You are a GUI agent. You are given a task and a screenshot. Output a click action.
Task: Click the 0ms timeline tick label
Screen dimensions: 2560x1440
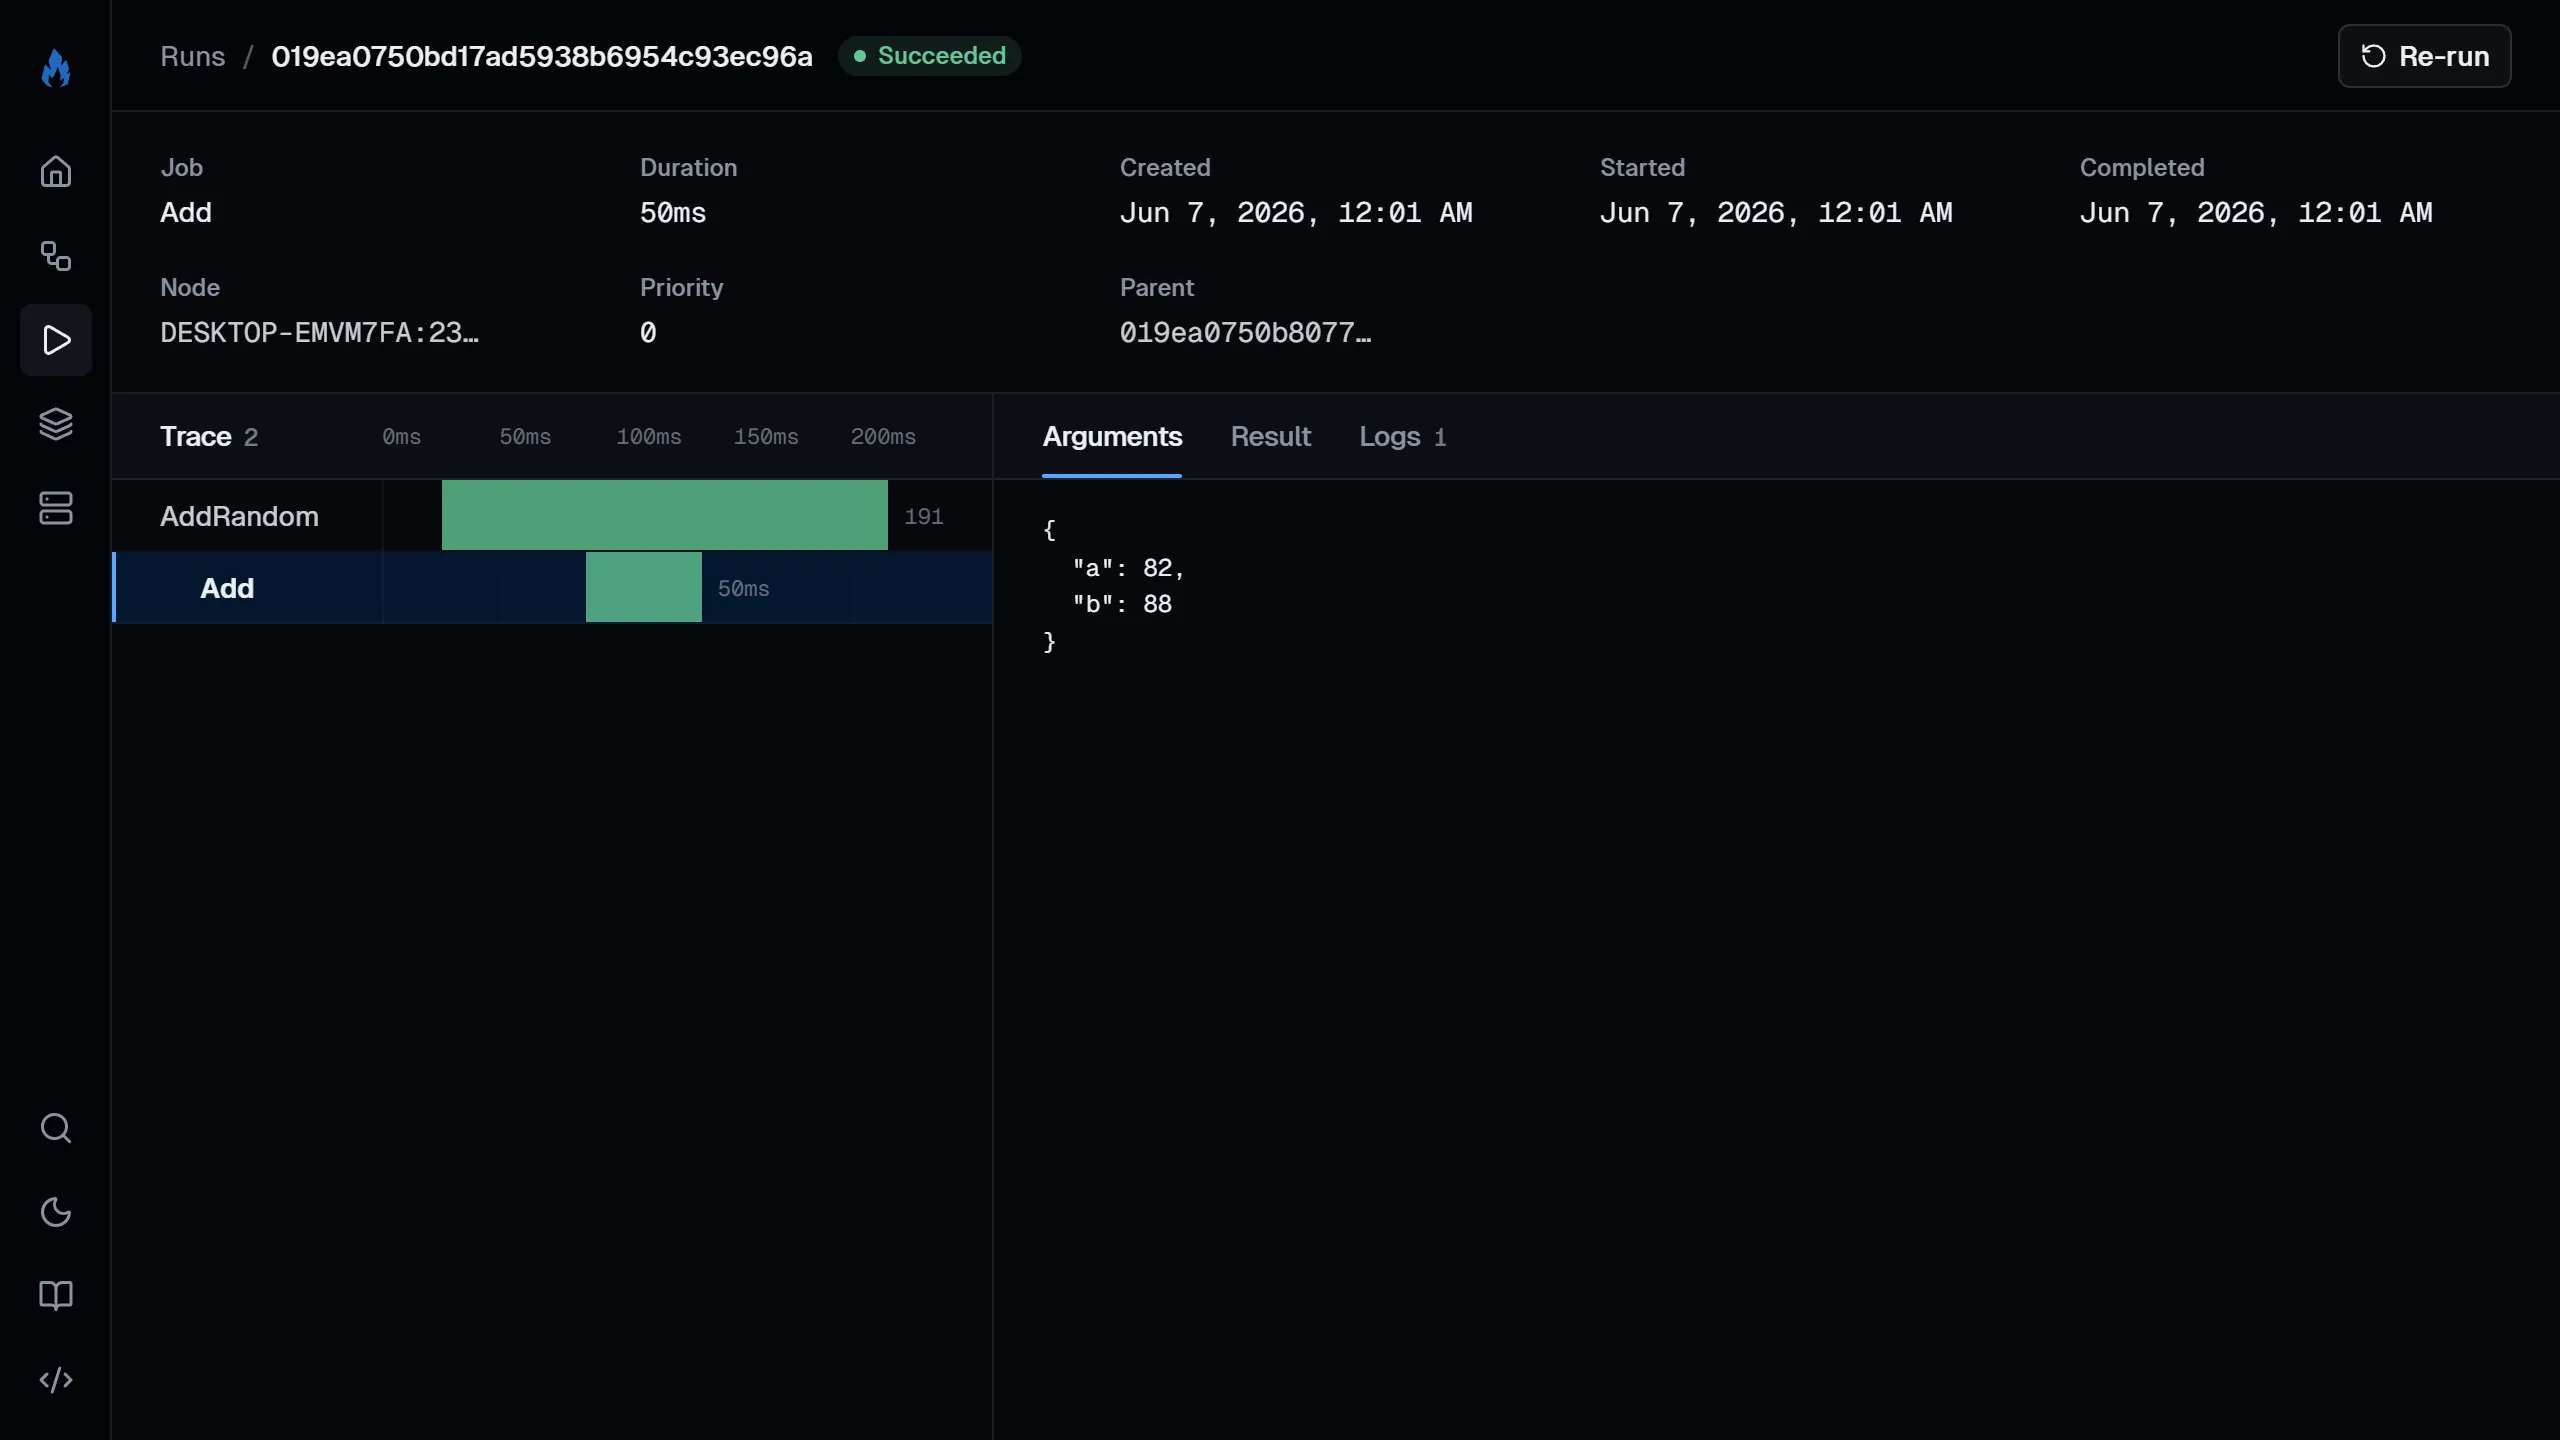(x=402, y=437)
